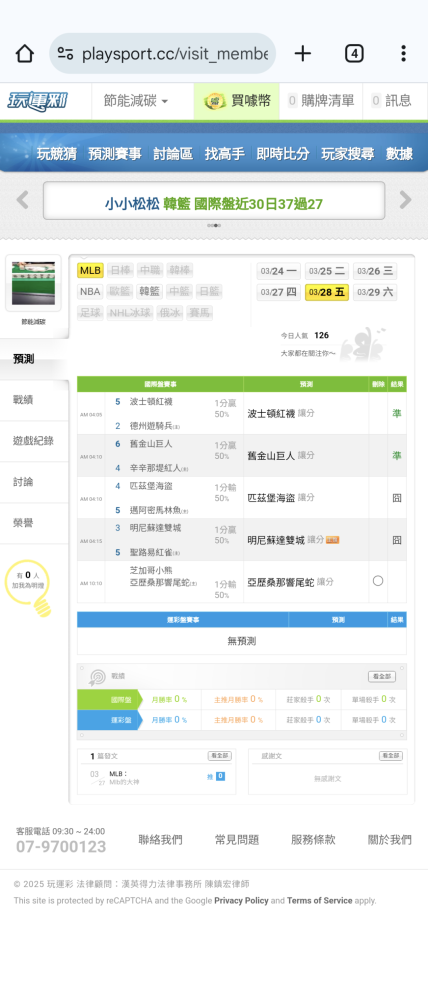Open a new browser tab with plus icon

click(302, 54)
